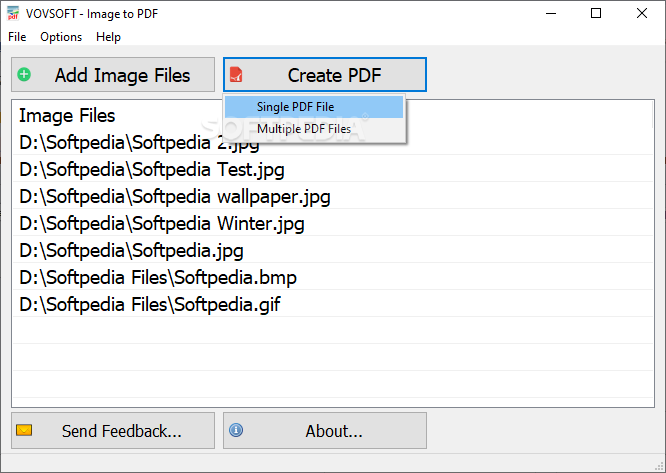Click the green plus icon on Add Image Files
Screen dimensions: 666x473
click(x=24, y=74)
